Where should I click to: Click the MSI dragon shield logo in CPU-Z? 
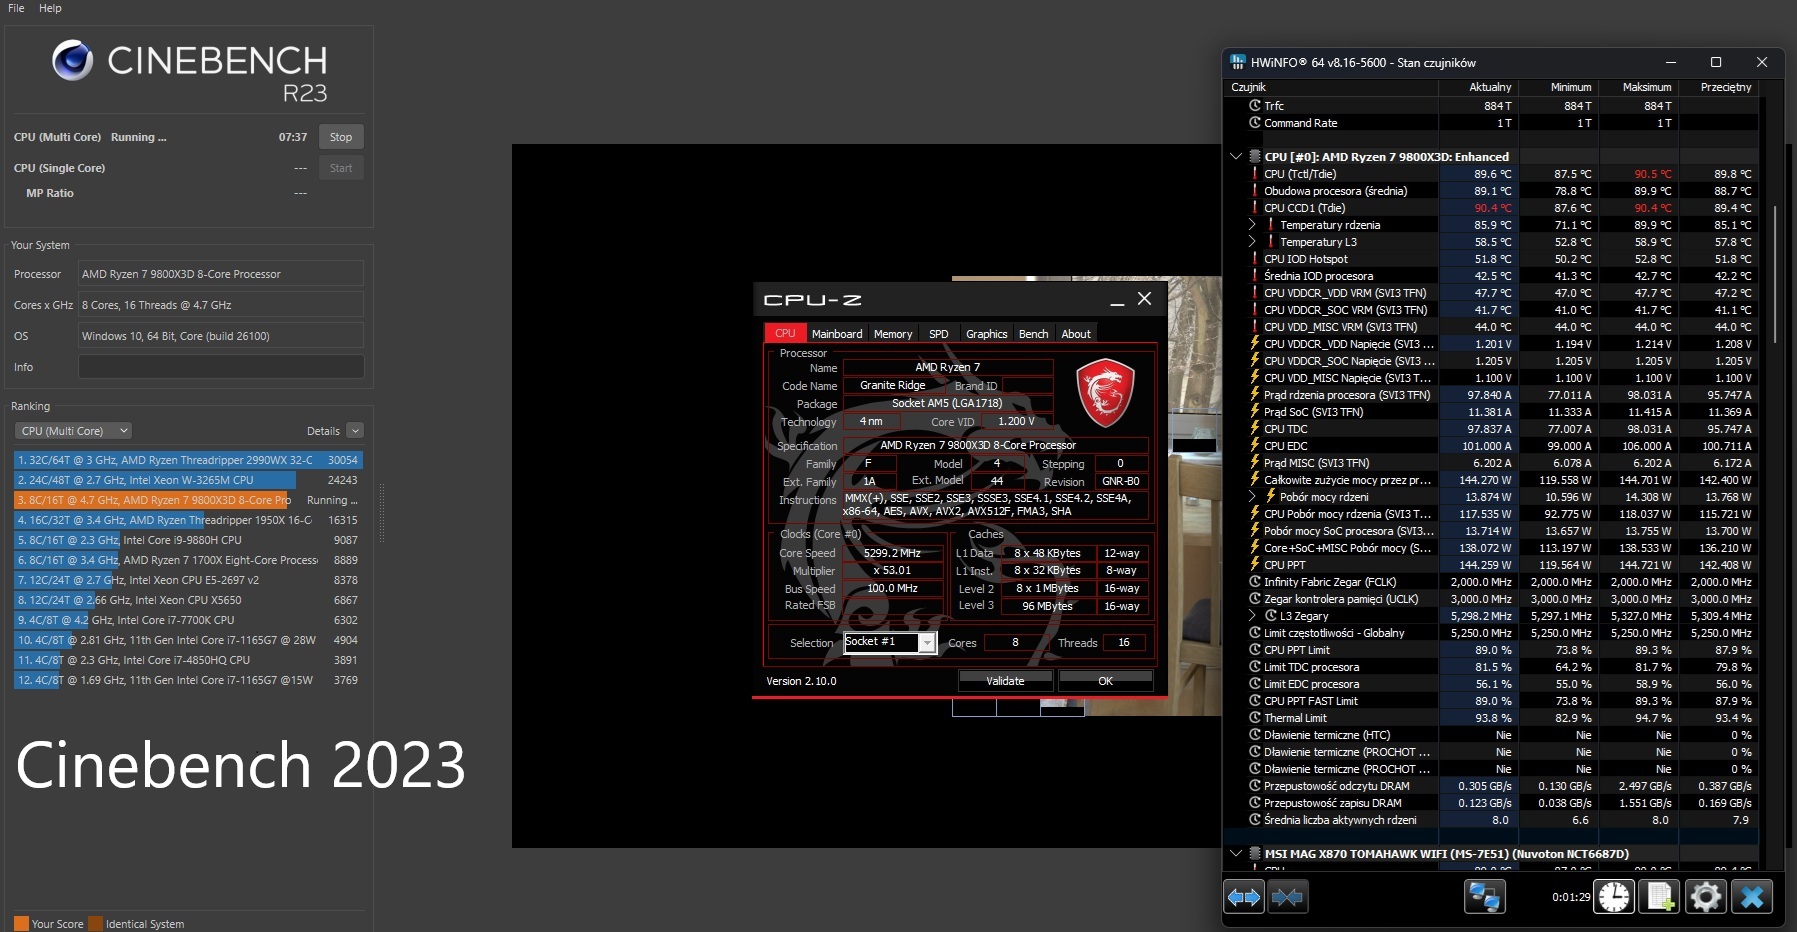pyautogui.click(x=1105, y=393)
